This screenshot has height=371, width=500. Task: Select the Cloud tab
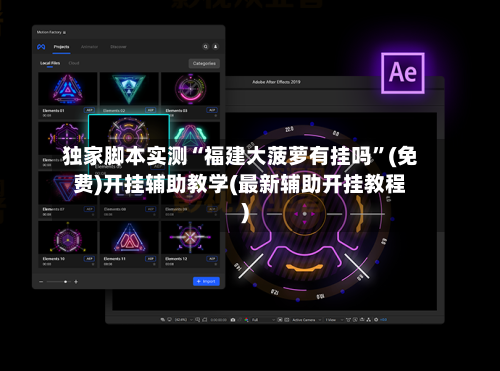pyautogui.click(x=74, y=63)
